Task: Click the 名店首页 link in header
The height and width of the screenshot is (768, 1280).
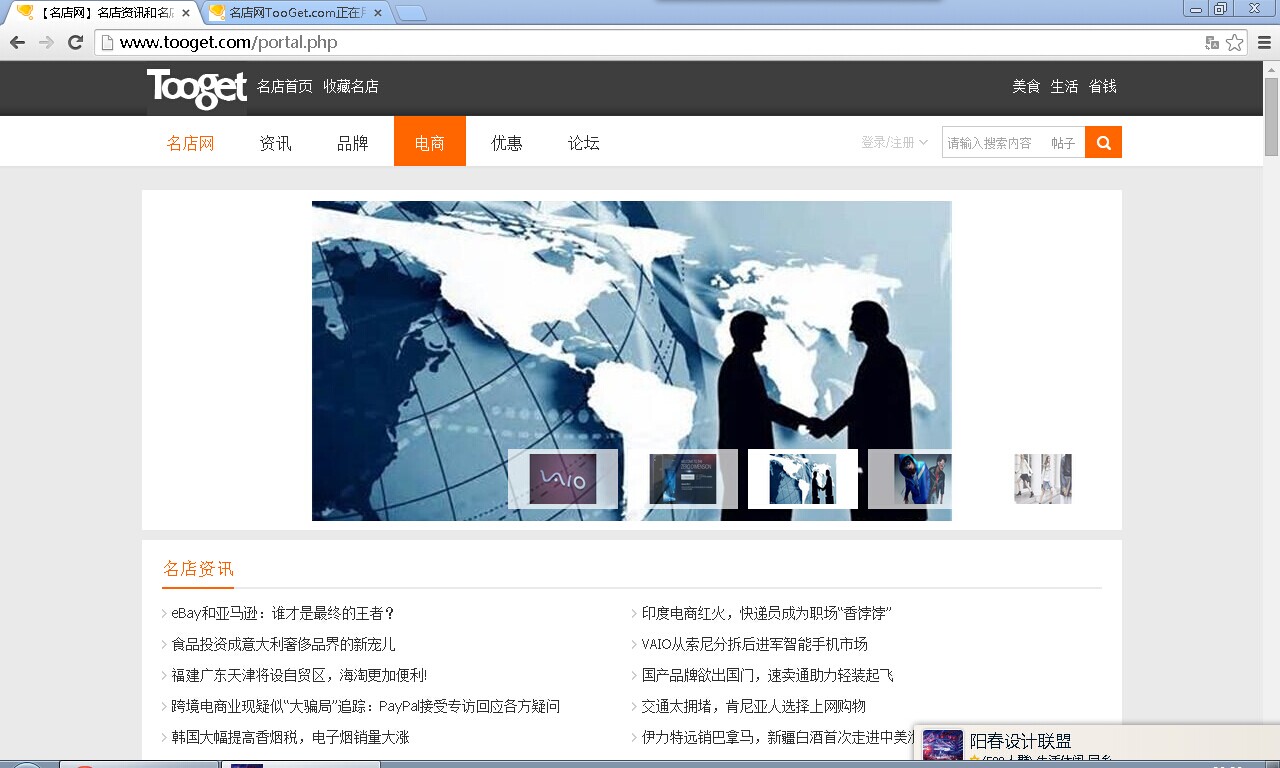Action: (285, 86)
